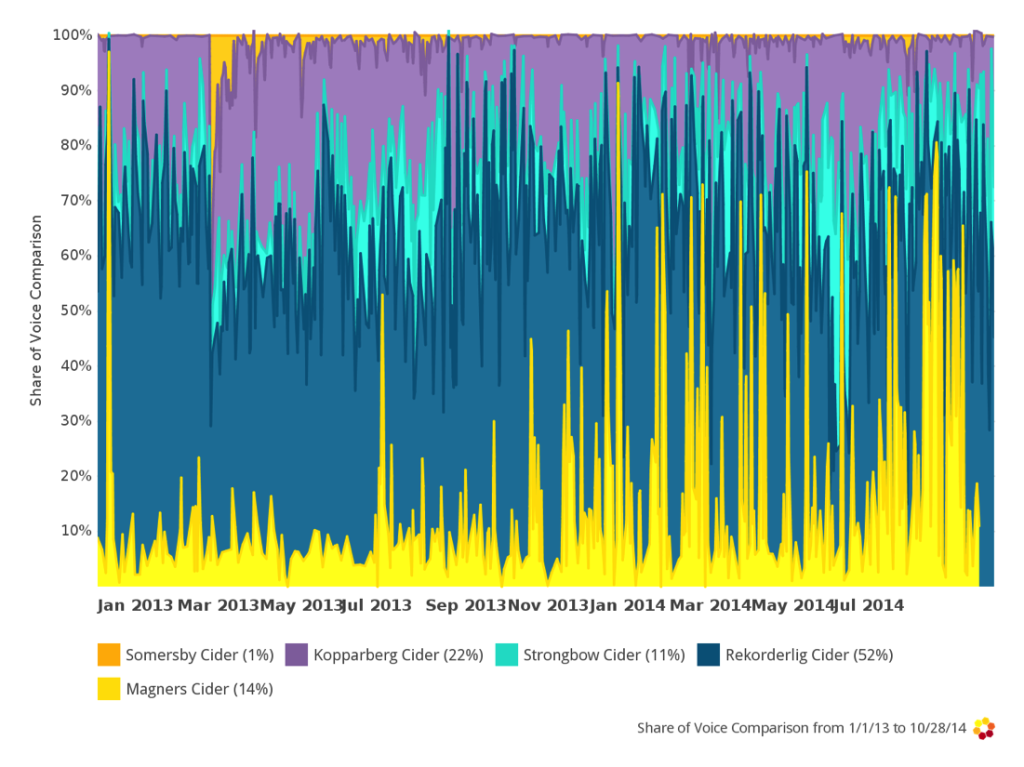Click the 'Jul 2013' x-axis label
This screenshot has height=767, width=1024.
tap(377, 606)
